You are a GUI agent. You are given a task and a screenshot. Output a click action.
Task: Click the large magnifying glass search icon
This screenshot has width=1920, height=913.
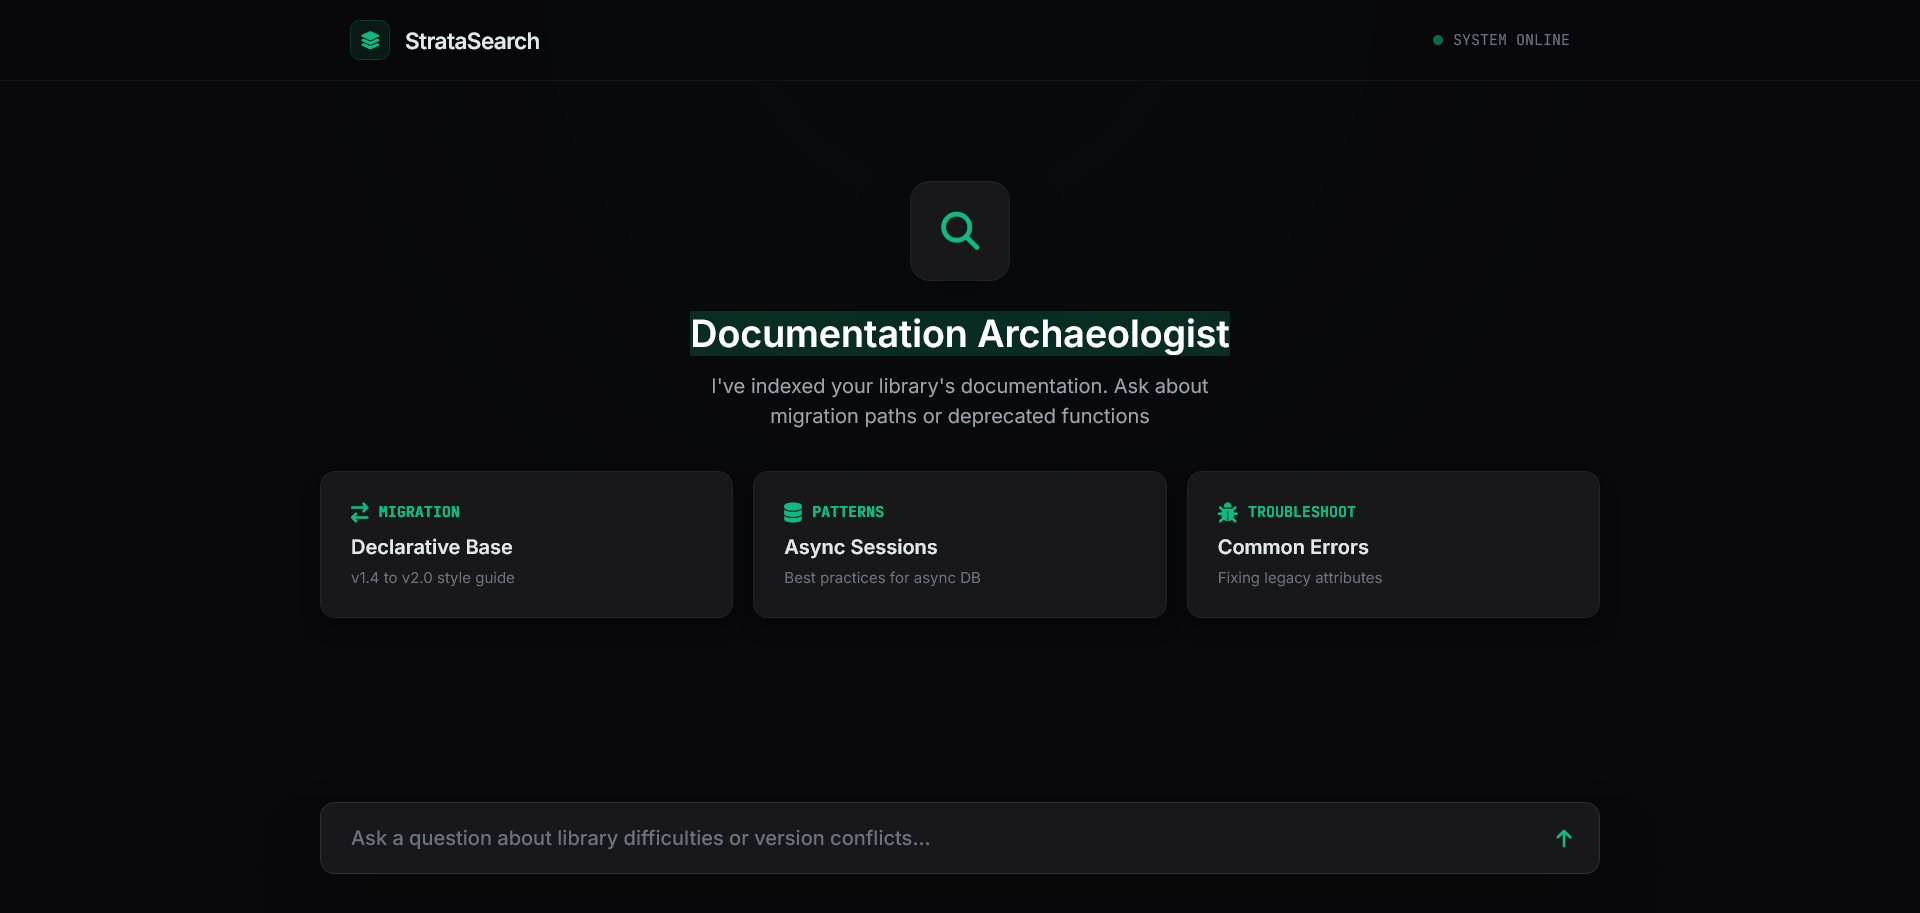pyautogui.click(x=959, y=231)
